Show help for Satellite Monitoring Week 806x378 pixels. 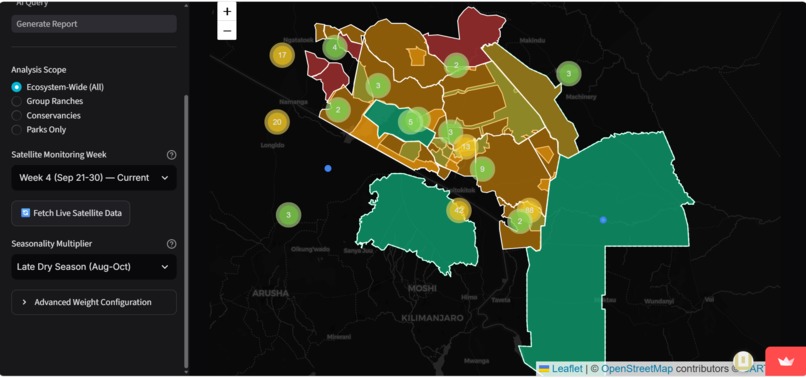(172, 155)
